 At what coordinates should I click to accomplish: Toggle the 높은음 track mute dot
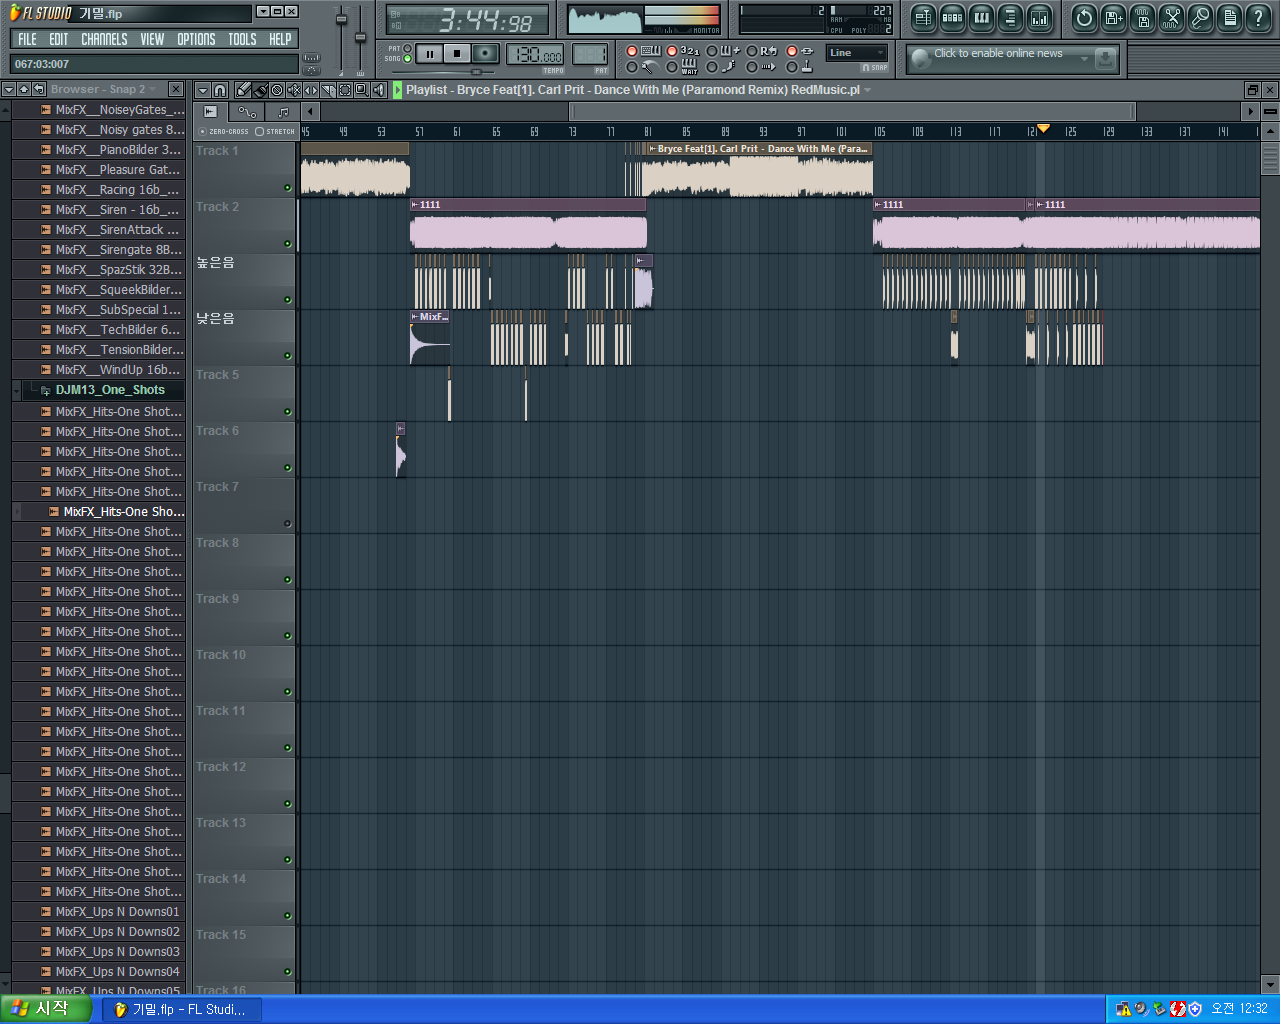point(288,300)
